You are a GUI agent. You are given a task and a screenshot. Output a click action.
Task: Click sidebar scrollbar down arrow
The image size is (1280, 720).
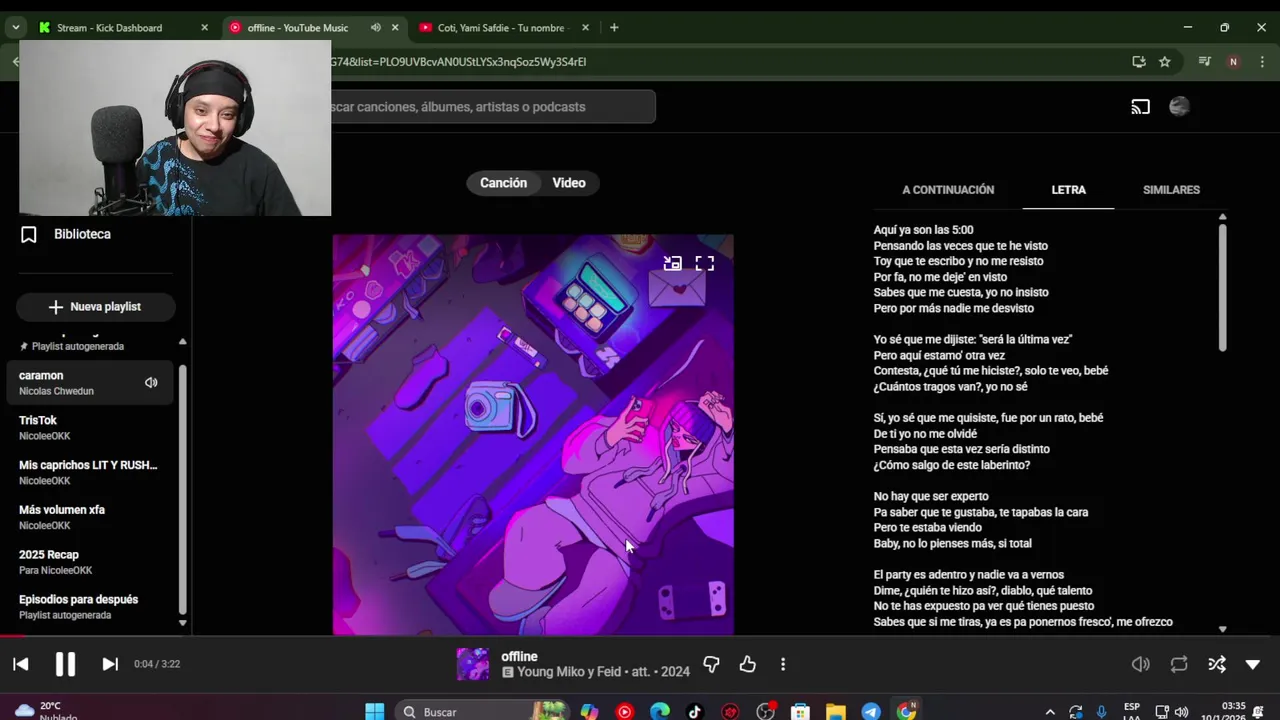(182, 623)
